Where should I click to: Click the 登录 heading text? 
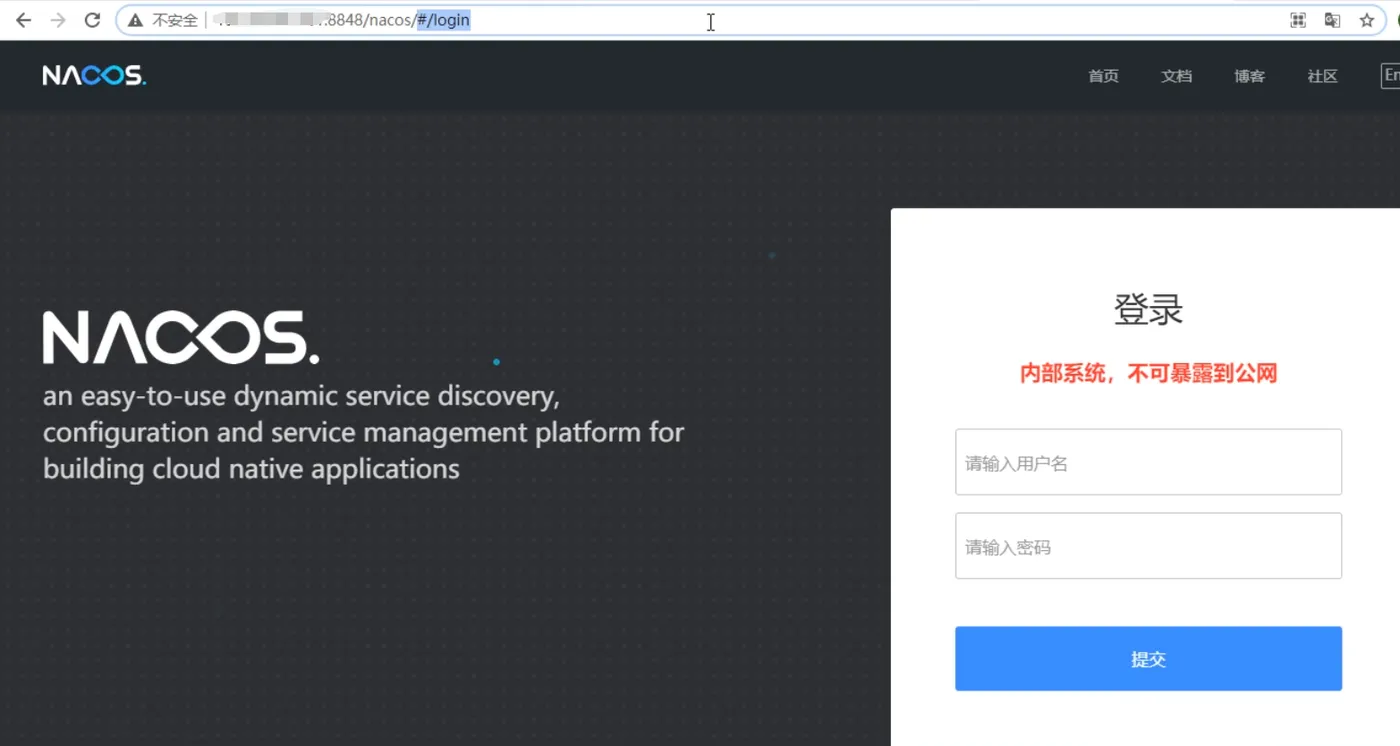(1148, 309)
